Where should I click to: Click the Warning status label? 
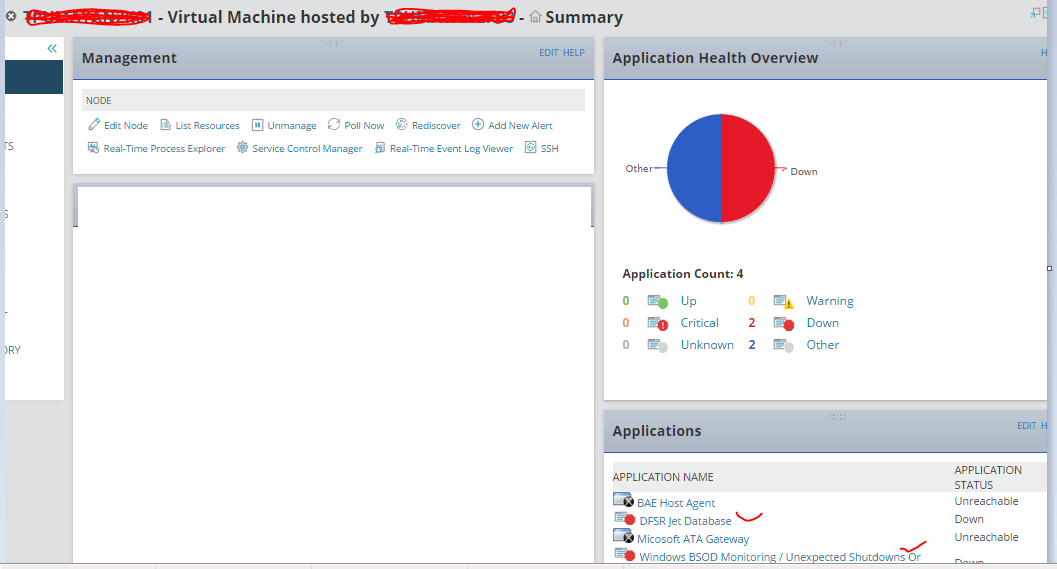click(829, 301)
